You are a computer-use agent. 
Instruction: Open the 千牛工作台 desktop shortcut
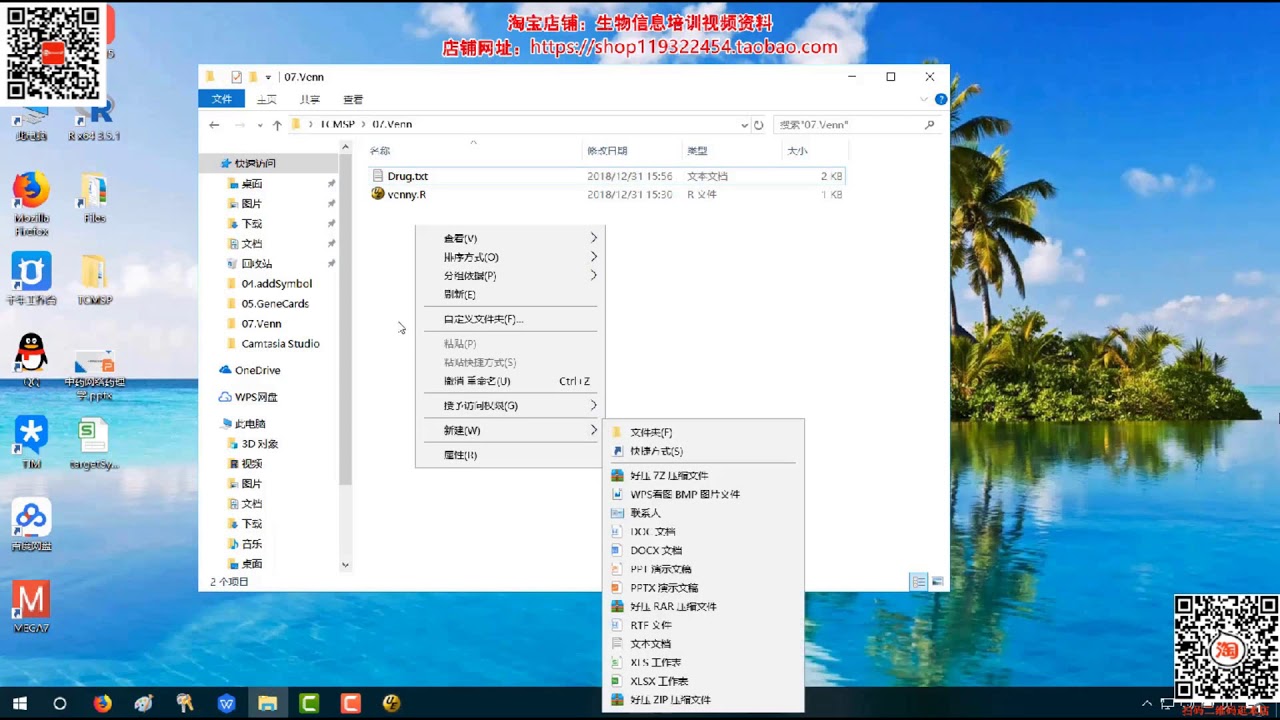point(31,278)
